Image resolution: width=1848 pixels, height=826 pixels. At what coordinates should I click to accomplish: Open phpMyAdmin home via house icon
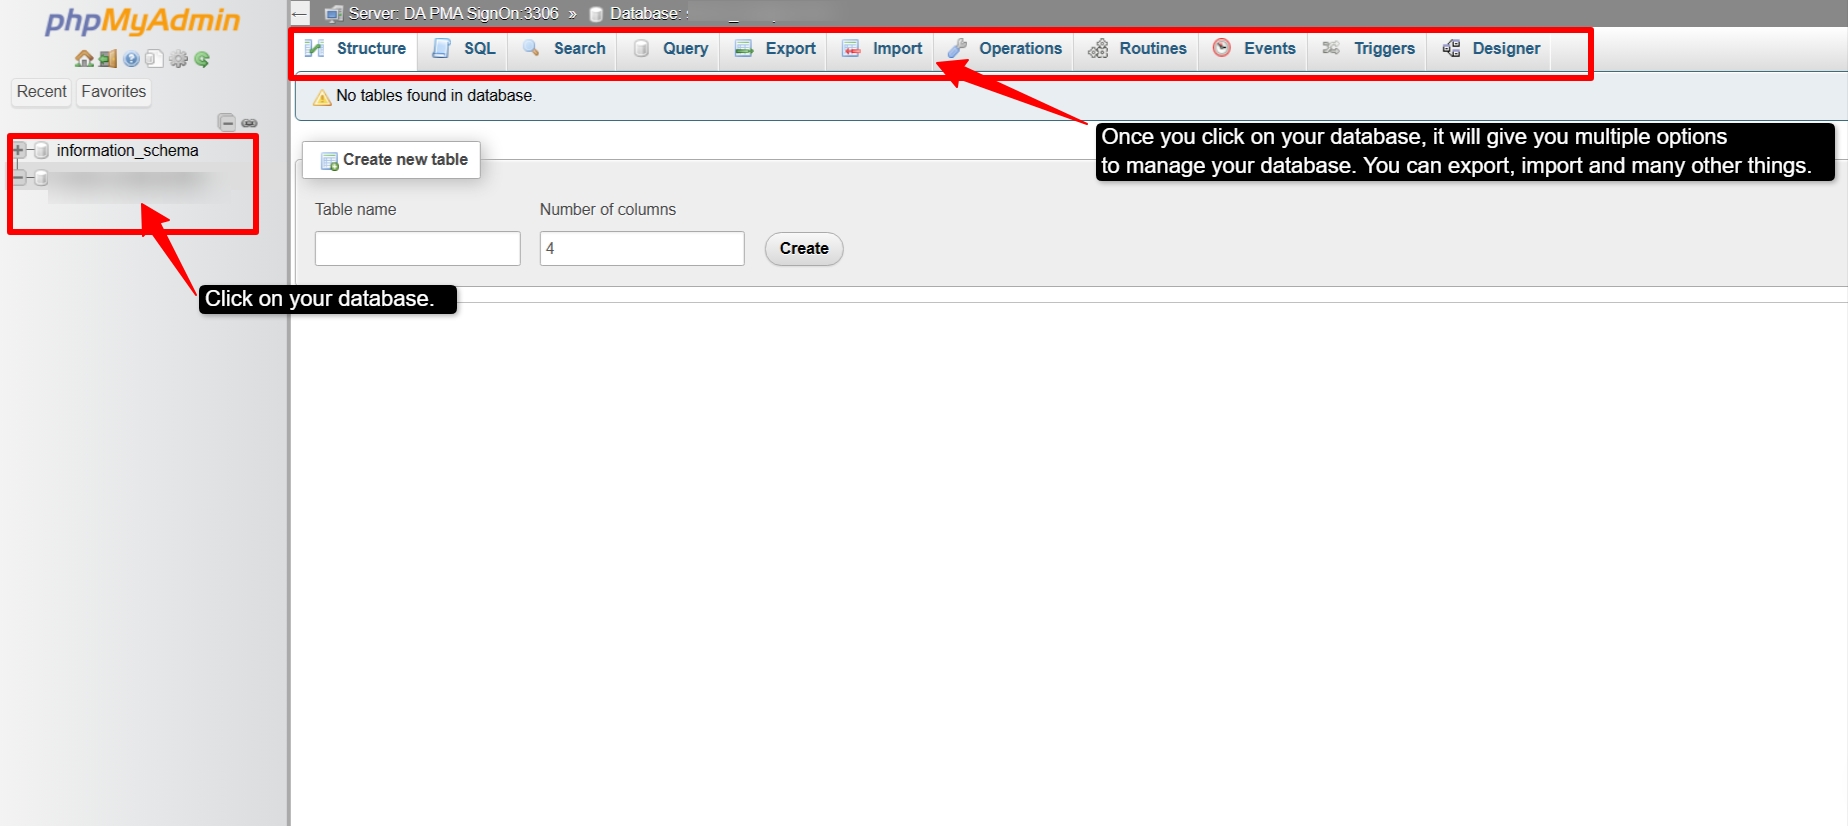[84, 59]
